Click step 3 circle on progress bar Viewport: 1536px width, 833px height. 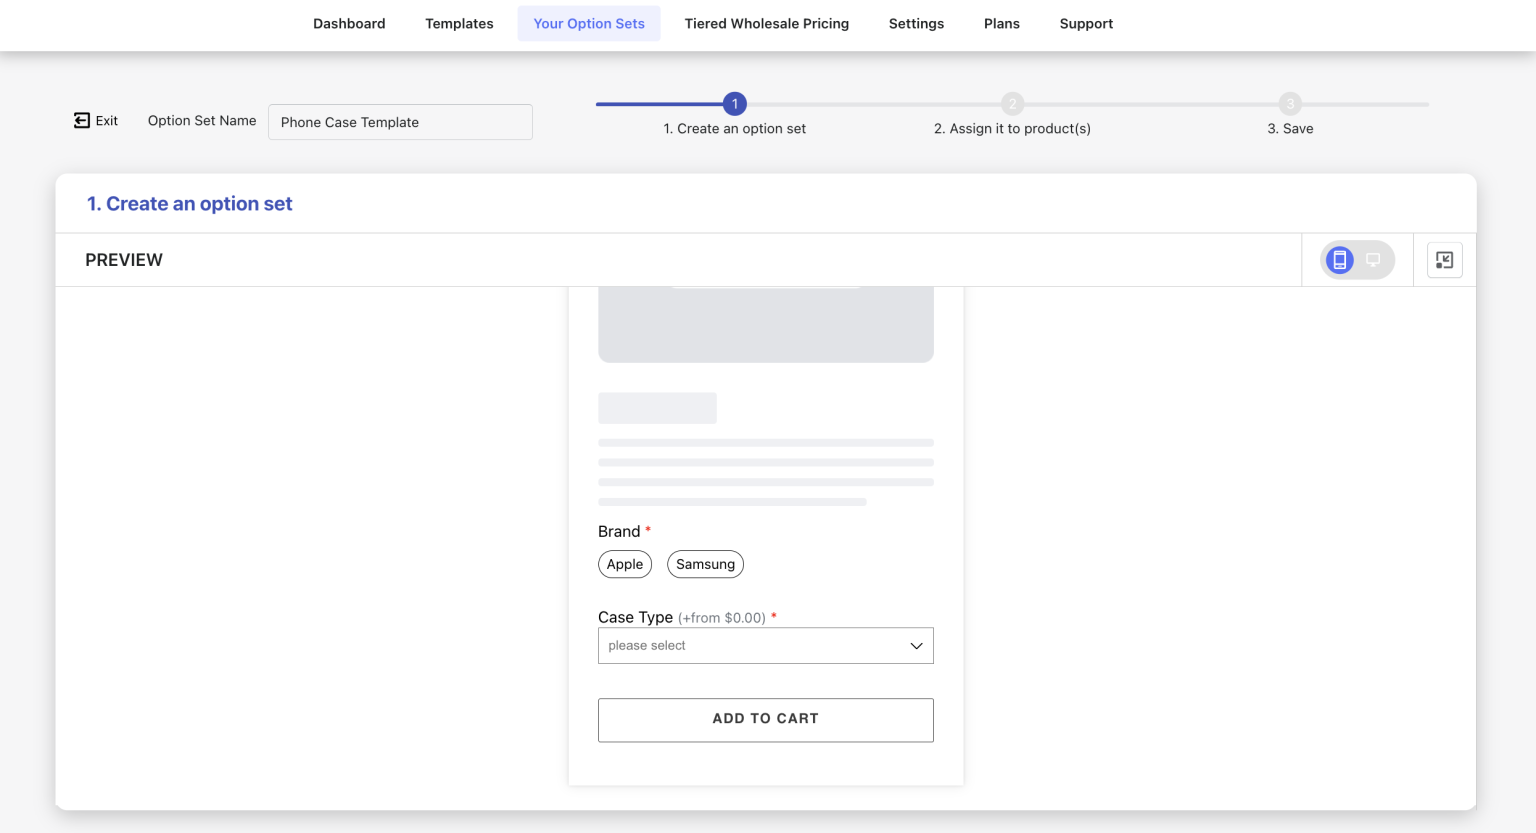coord(1290,103)
